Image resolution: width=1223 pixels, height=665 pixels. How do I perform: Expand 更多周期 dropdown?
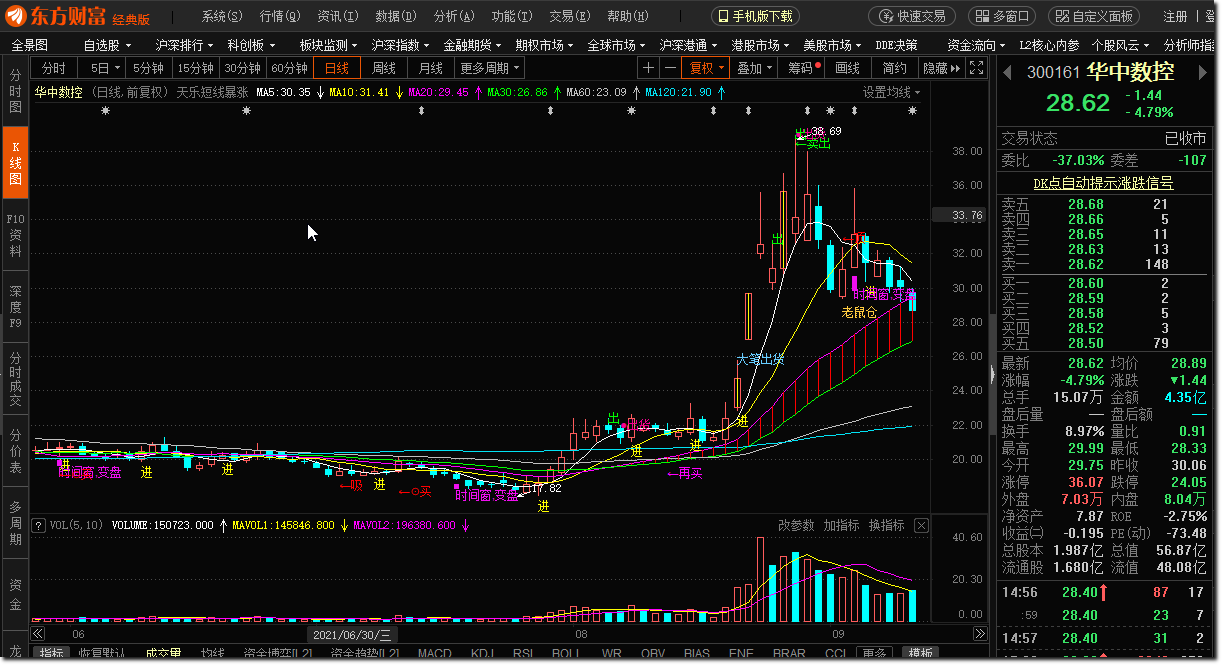tap(490, 67)
